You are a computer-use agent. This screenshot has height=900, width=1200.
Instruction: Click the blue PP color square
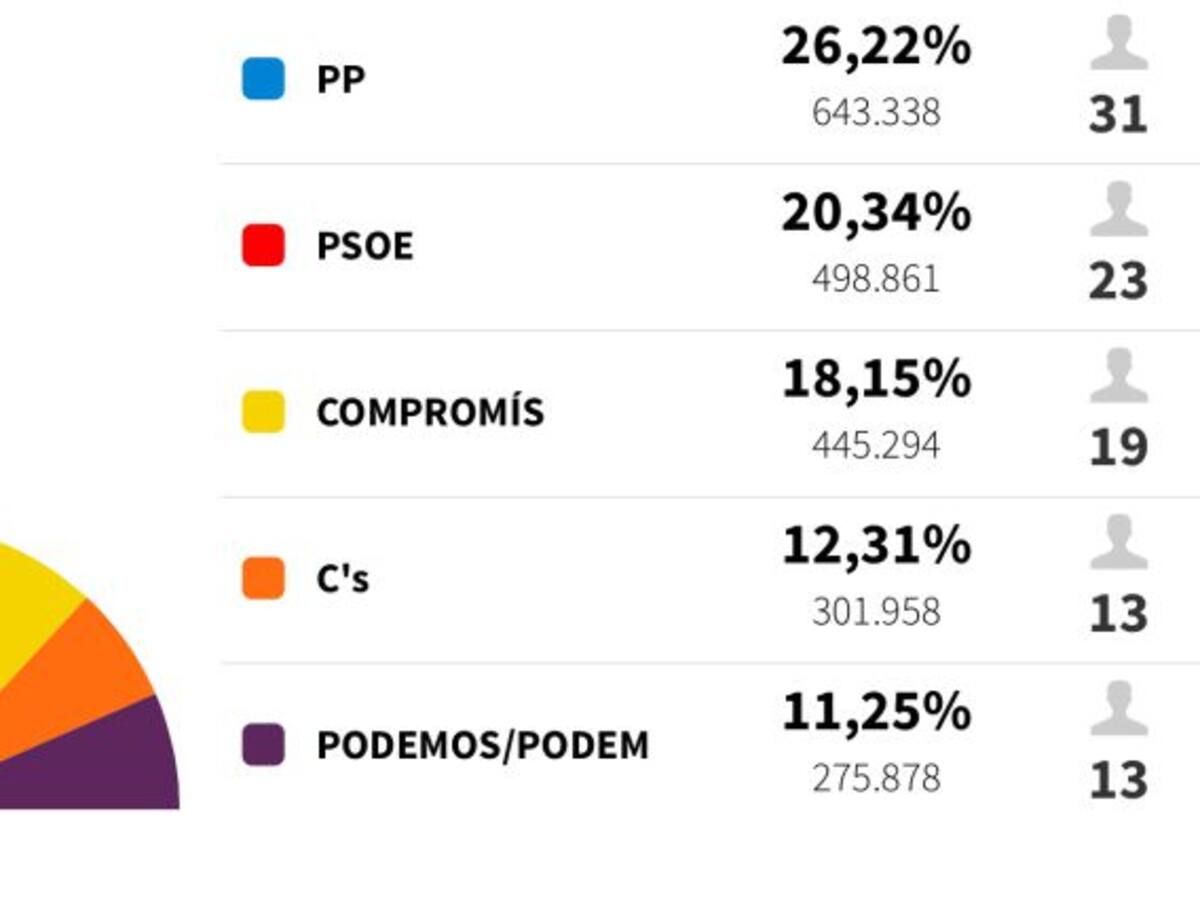(263, 79)
